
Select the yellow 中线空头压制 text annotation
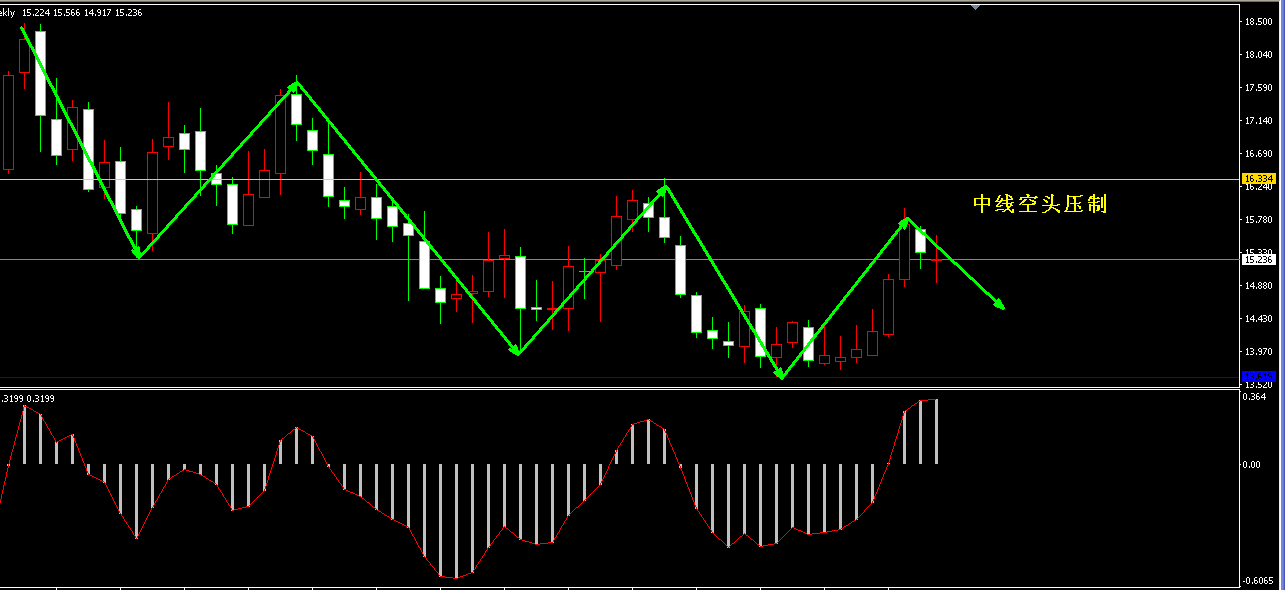1040,204
